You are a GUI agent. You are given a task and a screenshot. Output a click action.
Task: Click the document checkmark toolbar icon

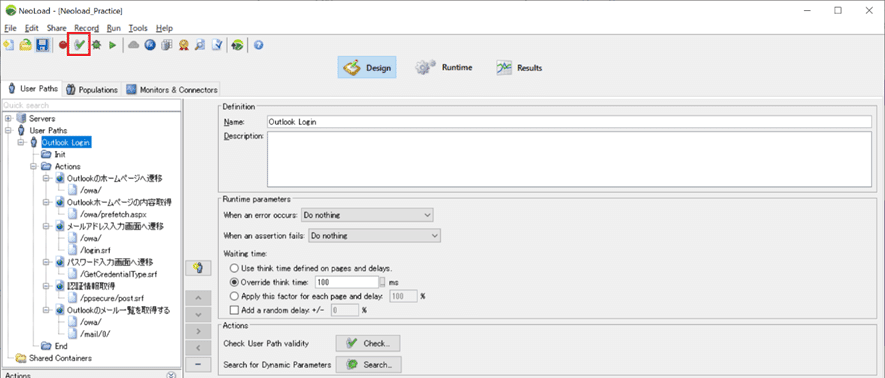click(216, 46)
